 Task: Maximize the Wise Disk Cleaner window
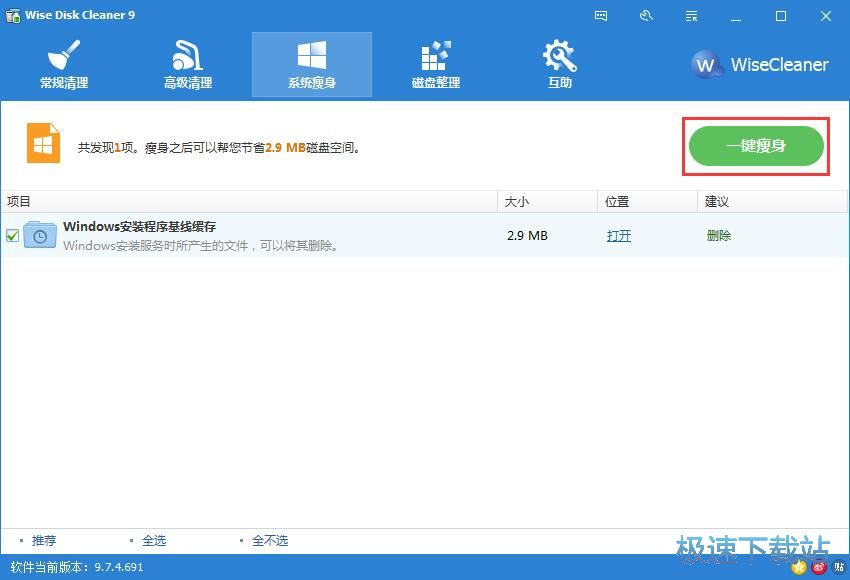point(781,16)
